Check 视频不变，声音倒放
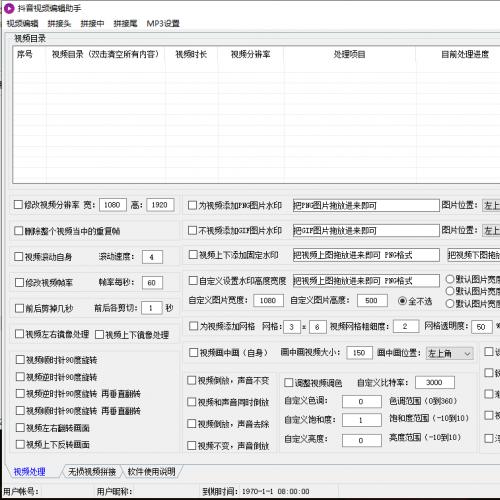The image size is (500, 500). coord(191,446)
